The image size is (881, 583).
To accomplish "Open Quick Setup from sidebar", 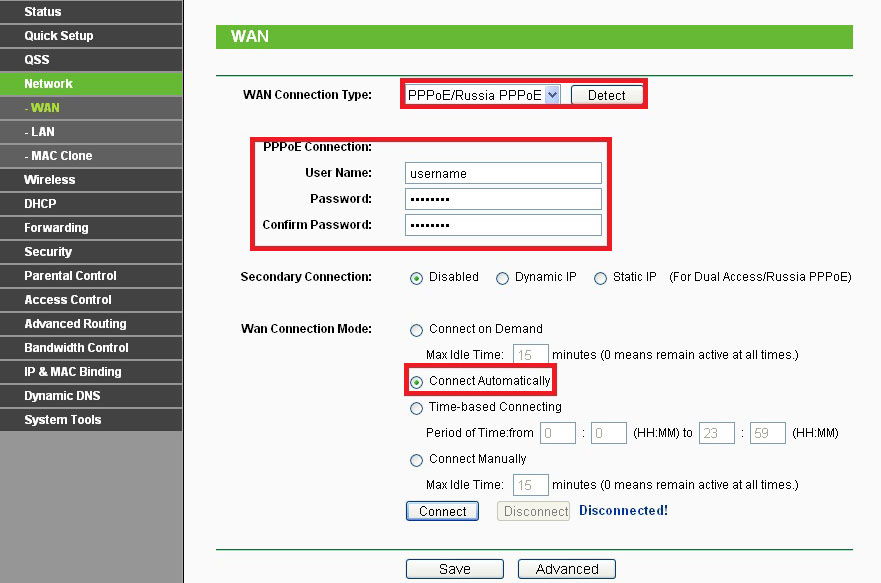I will pyautogui.click(x=91, y=36).
